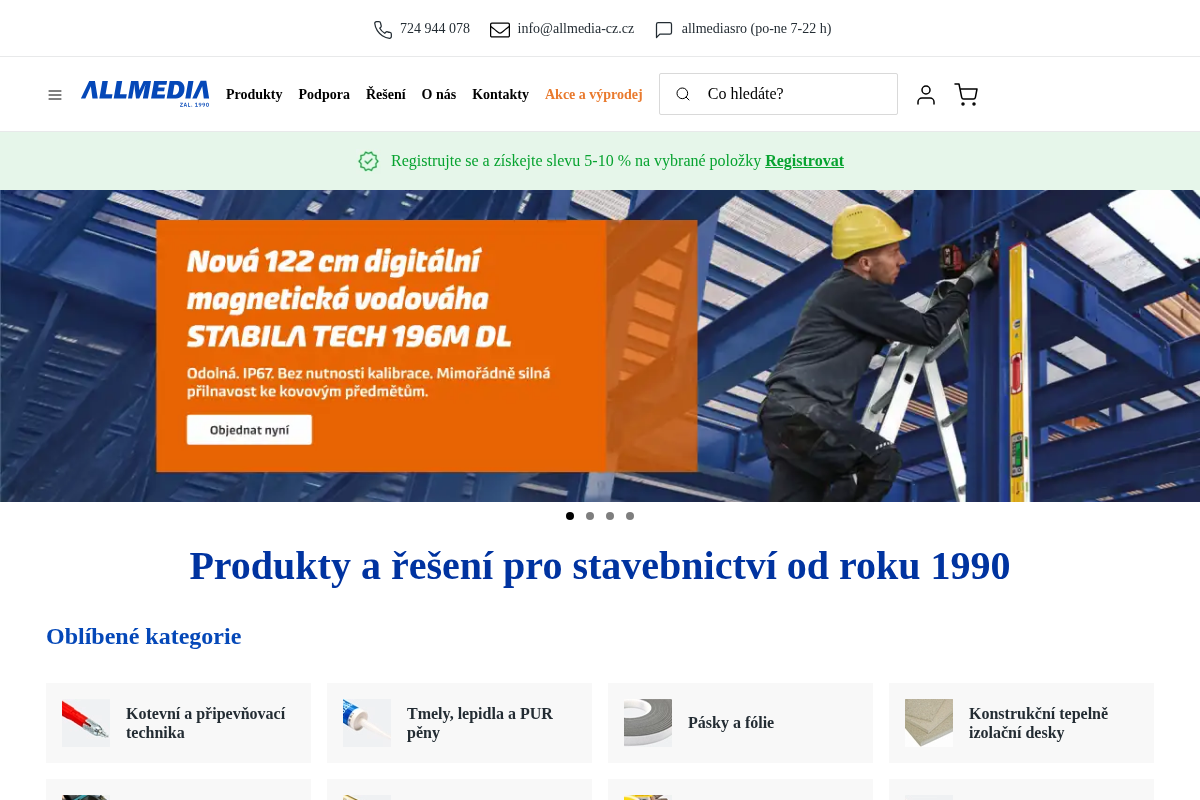This screenshot has height=800, width=1200.
Task: Click the grey tape roll thumbnail
Action: click(648, 723)
